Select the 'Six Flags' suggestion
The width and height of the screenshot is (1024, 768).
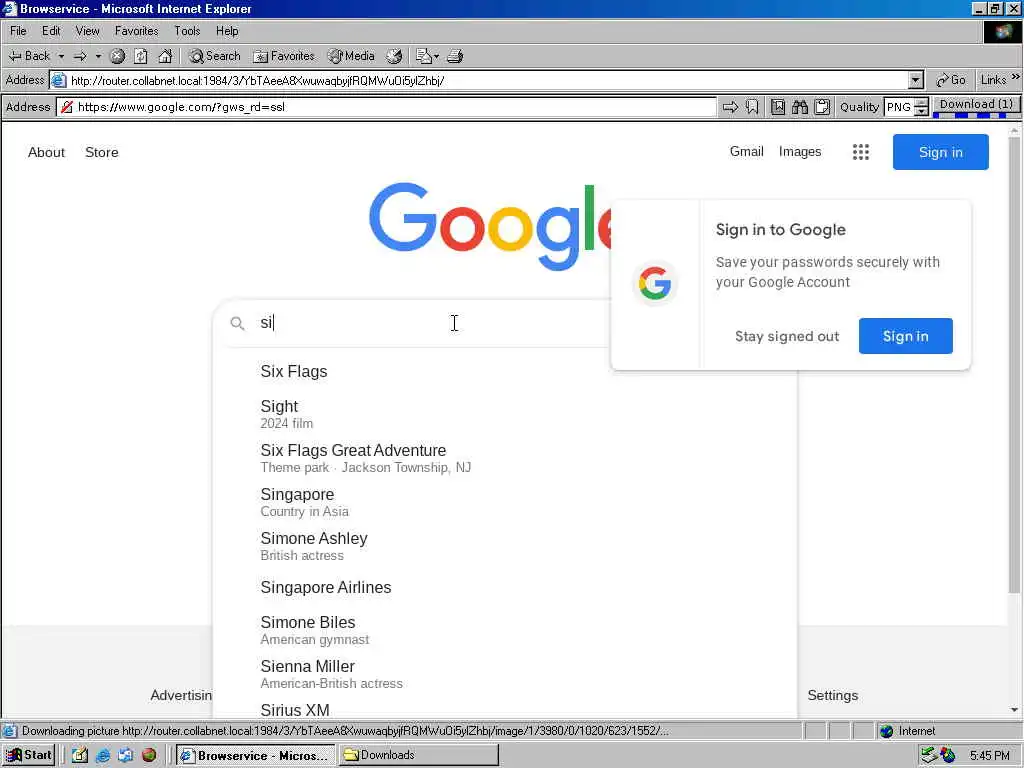pos(504,372)
